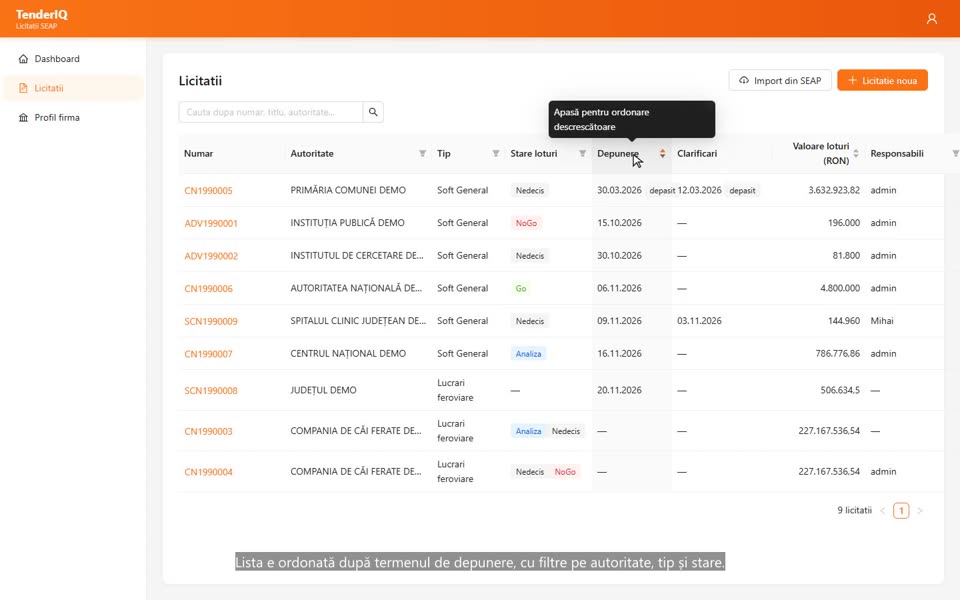
Task: Click the value 196.000
Action: (x=844, y=223)
